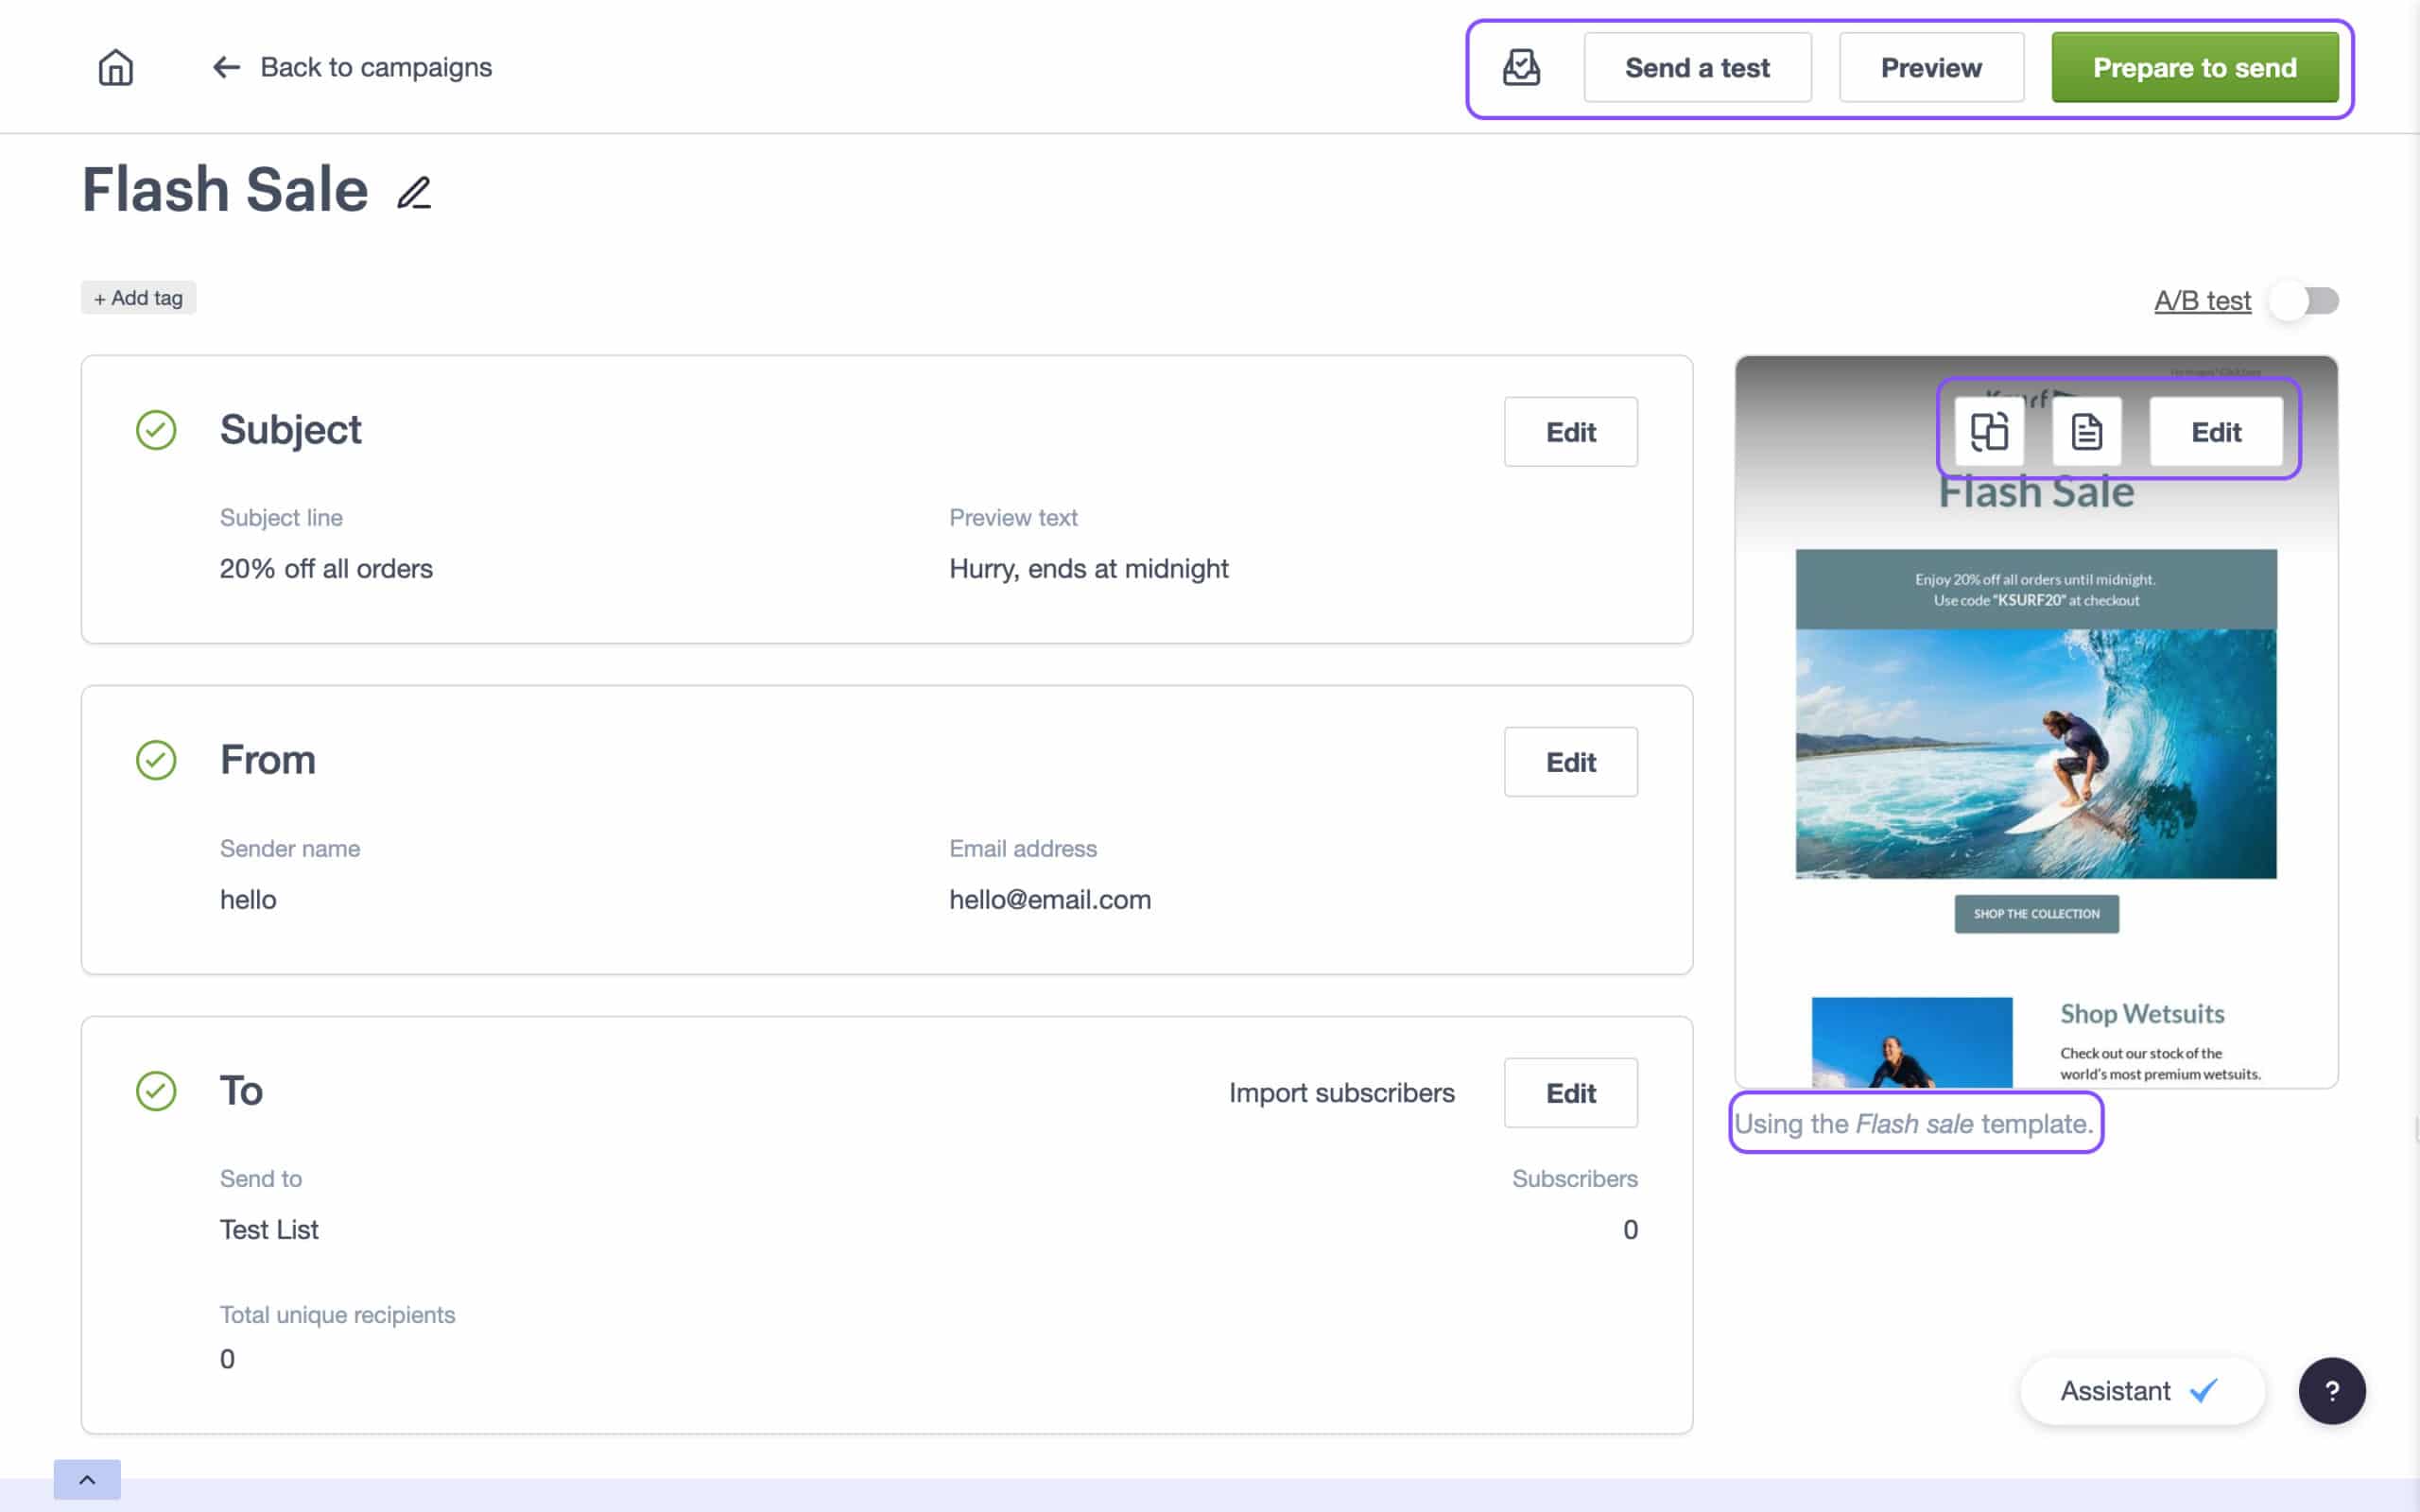2420x1512 pixels.
Task: Open the help question mark button
Action: (2331, 1390)
